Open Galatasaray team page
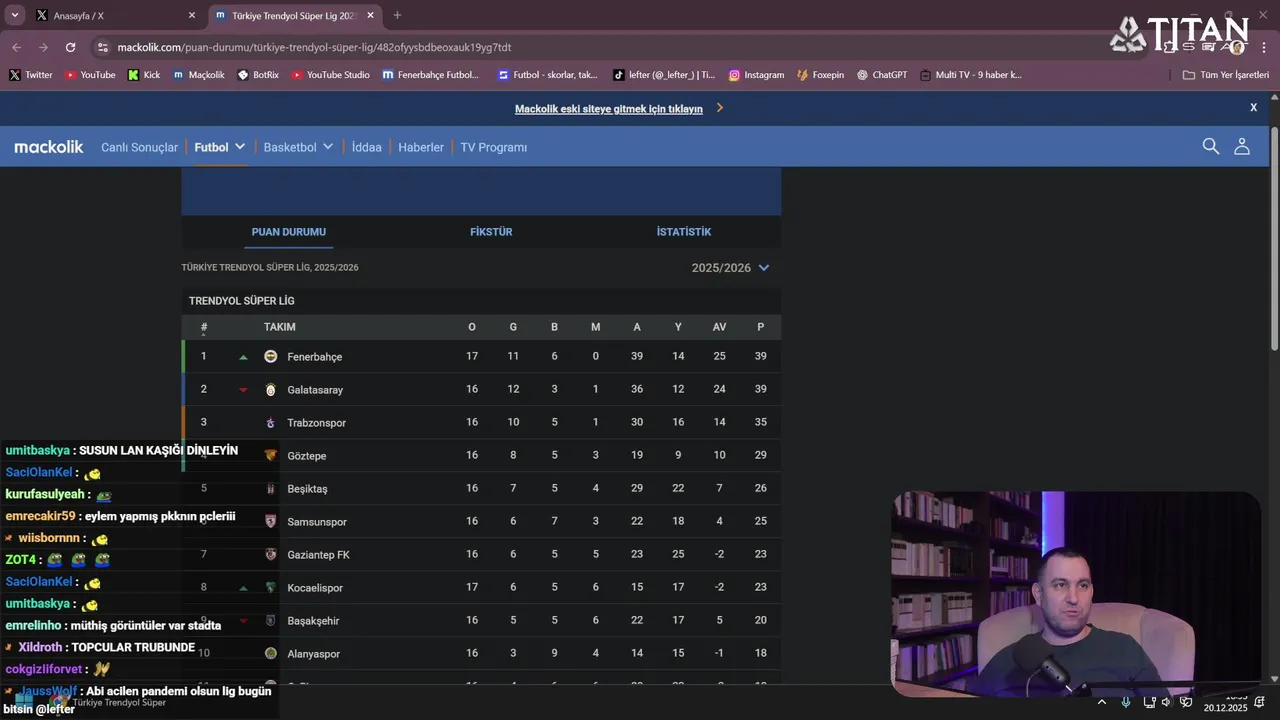Viewport: 1280px width, 720px height. 315,390
